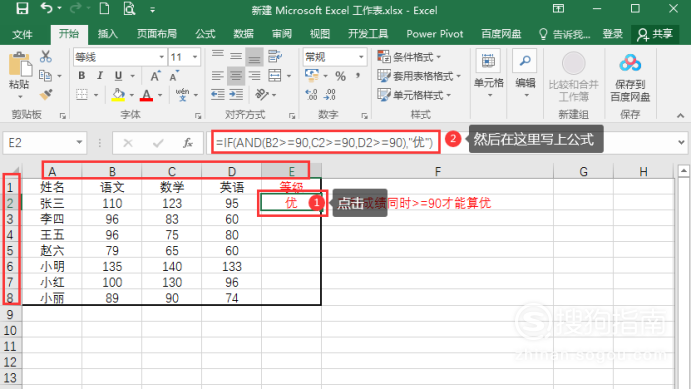
Task: Click the Save to Baidu Netdisk icon
Action: click(x=630, y=78)
